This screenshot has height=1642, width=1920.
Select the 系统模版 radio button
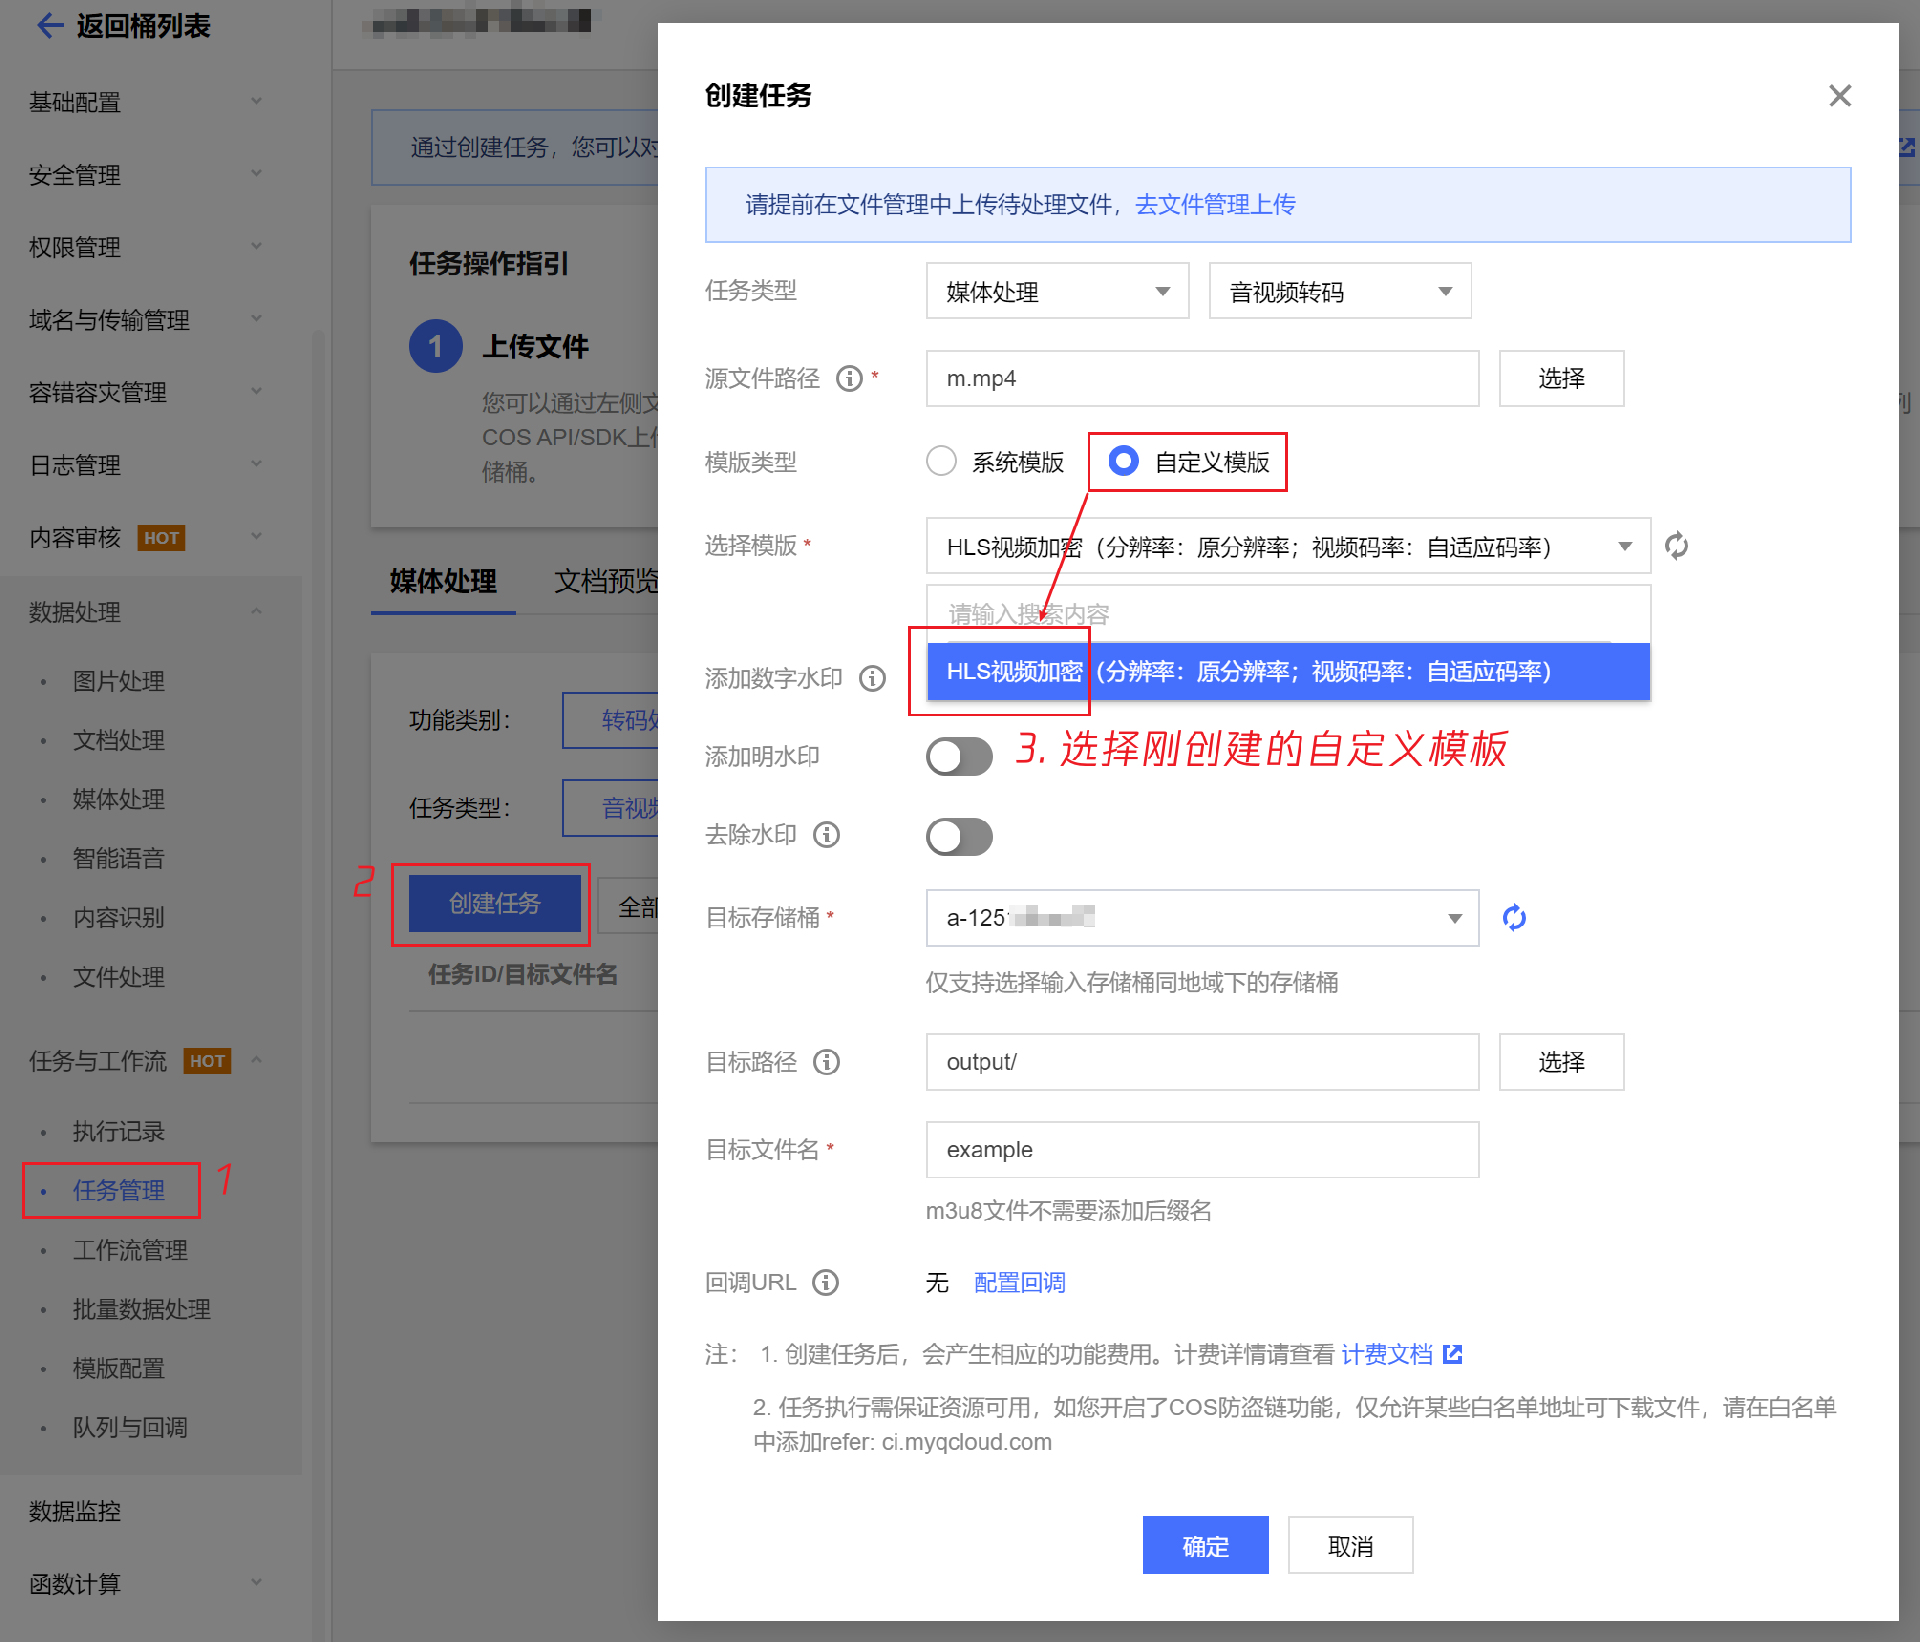[x=941, y=461]
